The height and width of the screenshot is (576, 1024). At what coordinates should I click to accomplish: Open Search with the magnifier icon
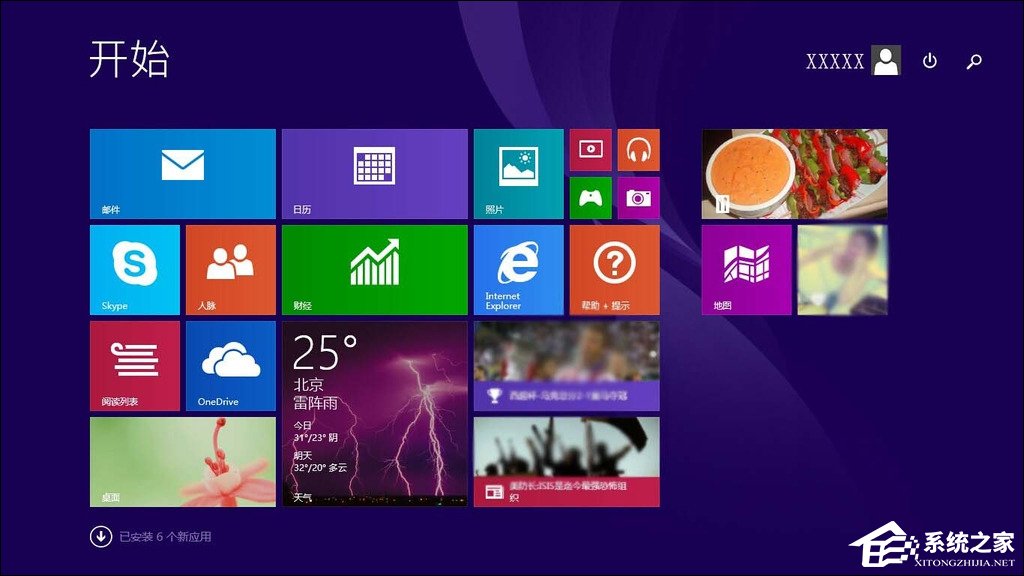973,61
